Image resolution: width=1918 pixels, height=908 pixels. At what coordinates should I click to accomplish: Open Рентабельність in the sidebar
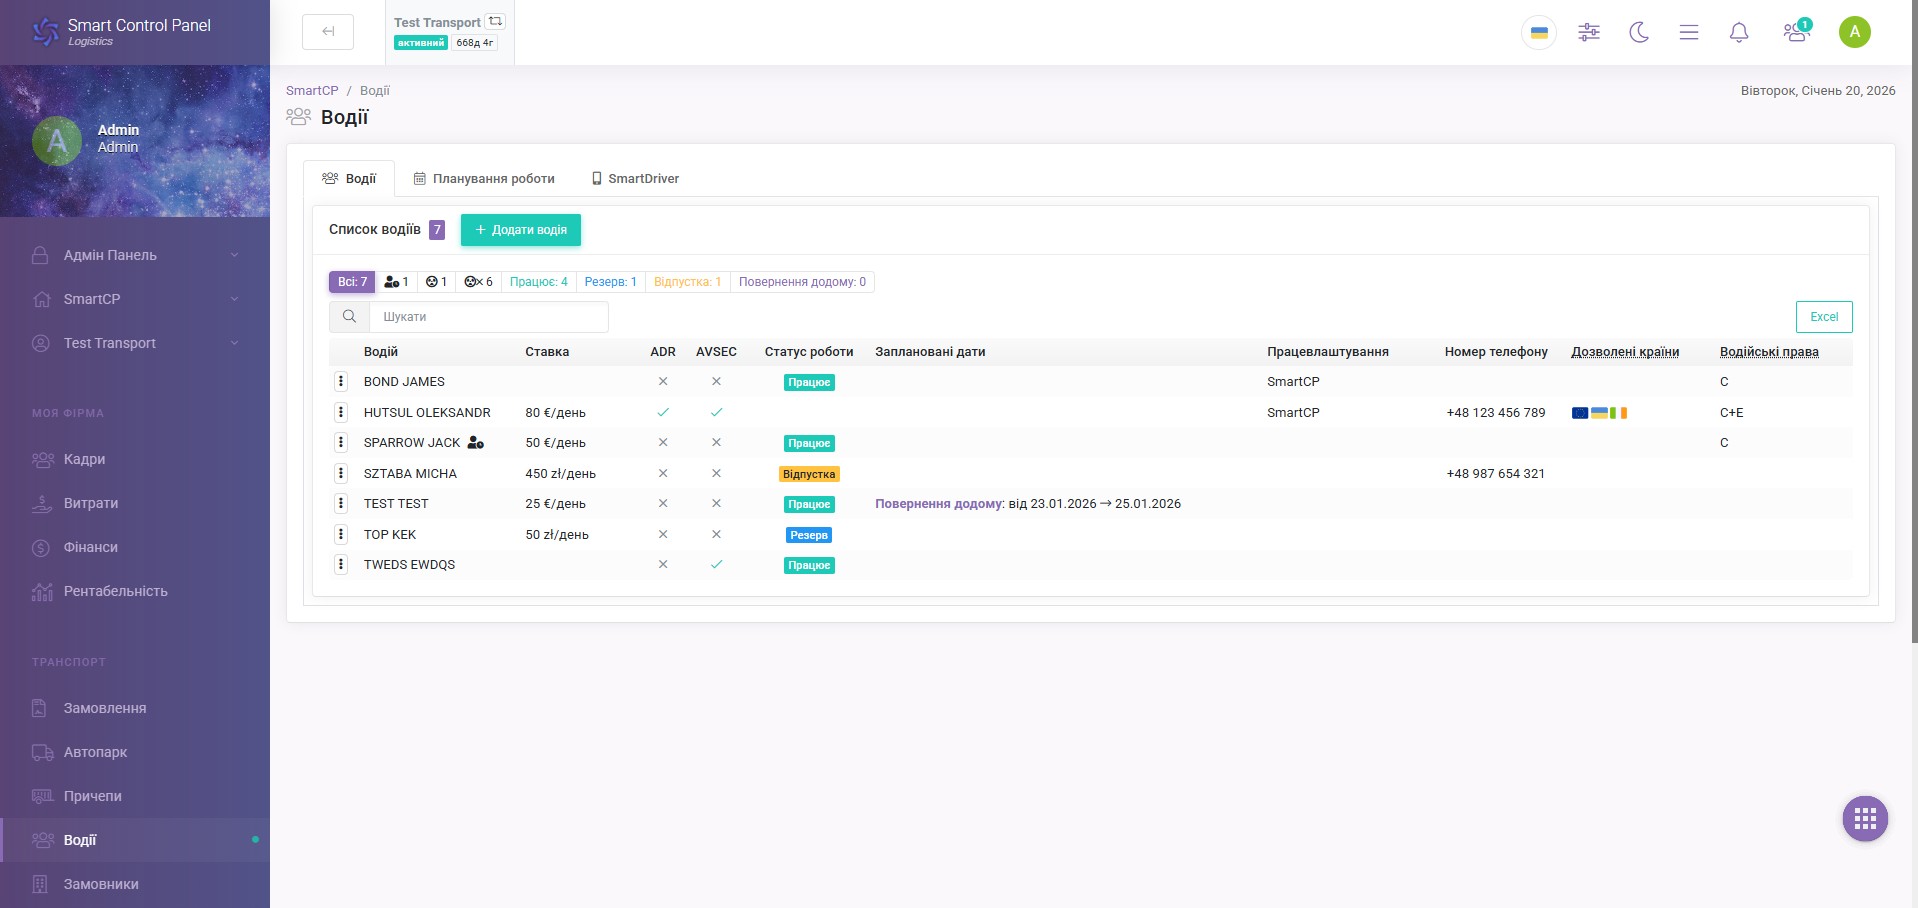135,591
